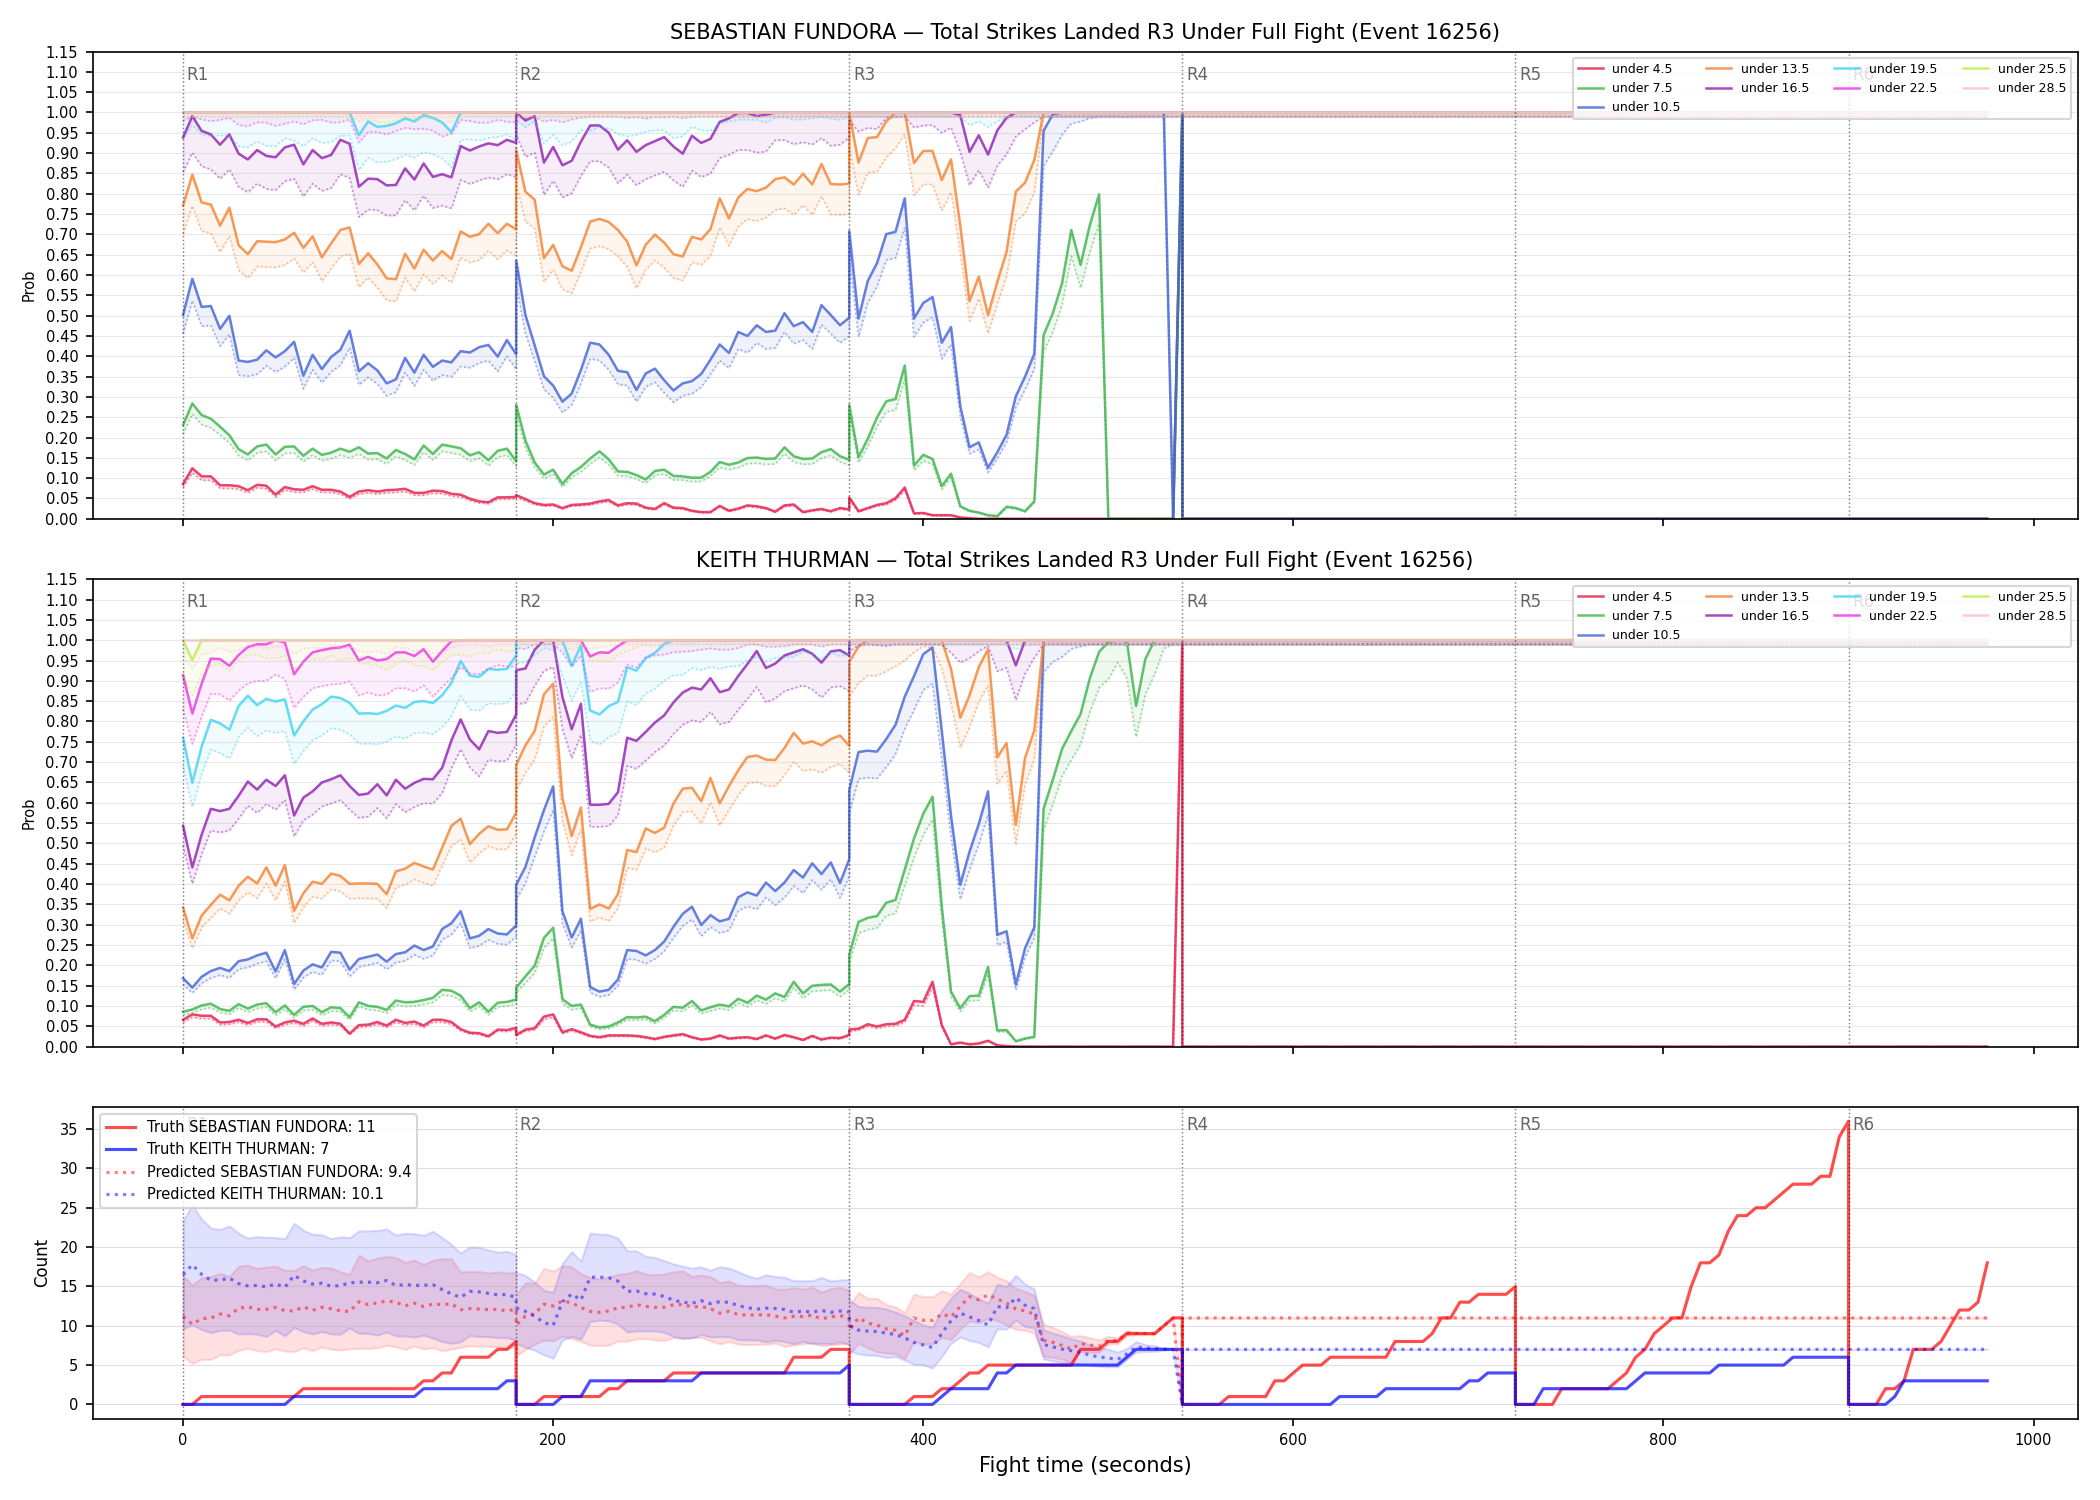
Task: Click the 'Prob' y-axis label of Thurman chart
Action: point(28,814)
